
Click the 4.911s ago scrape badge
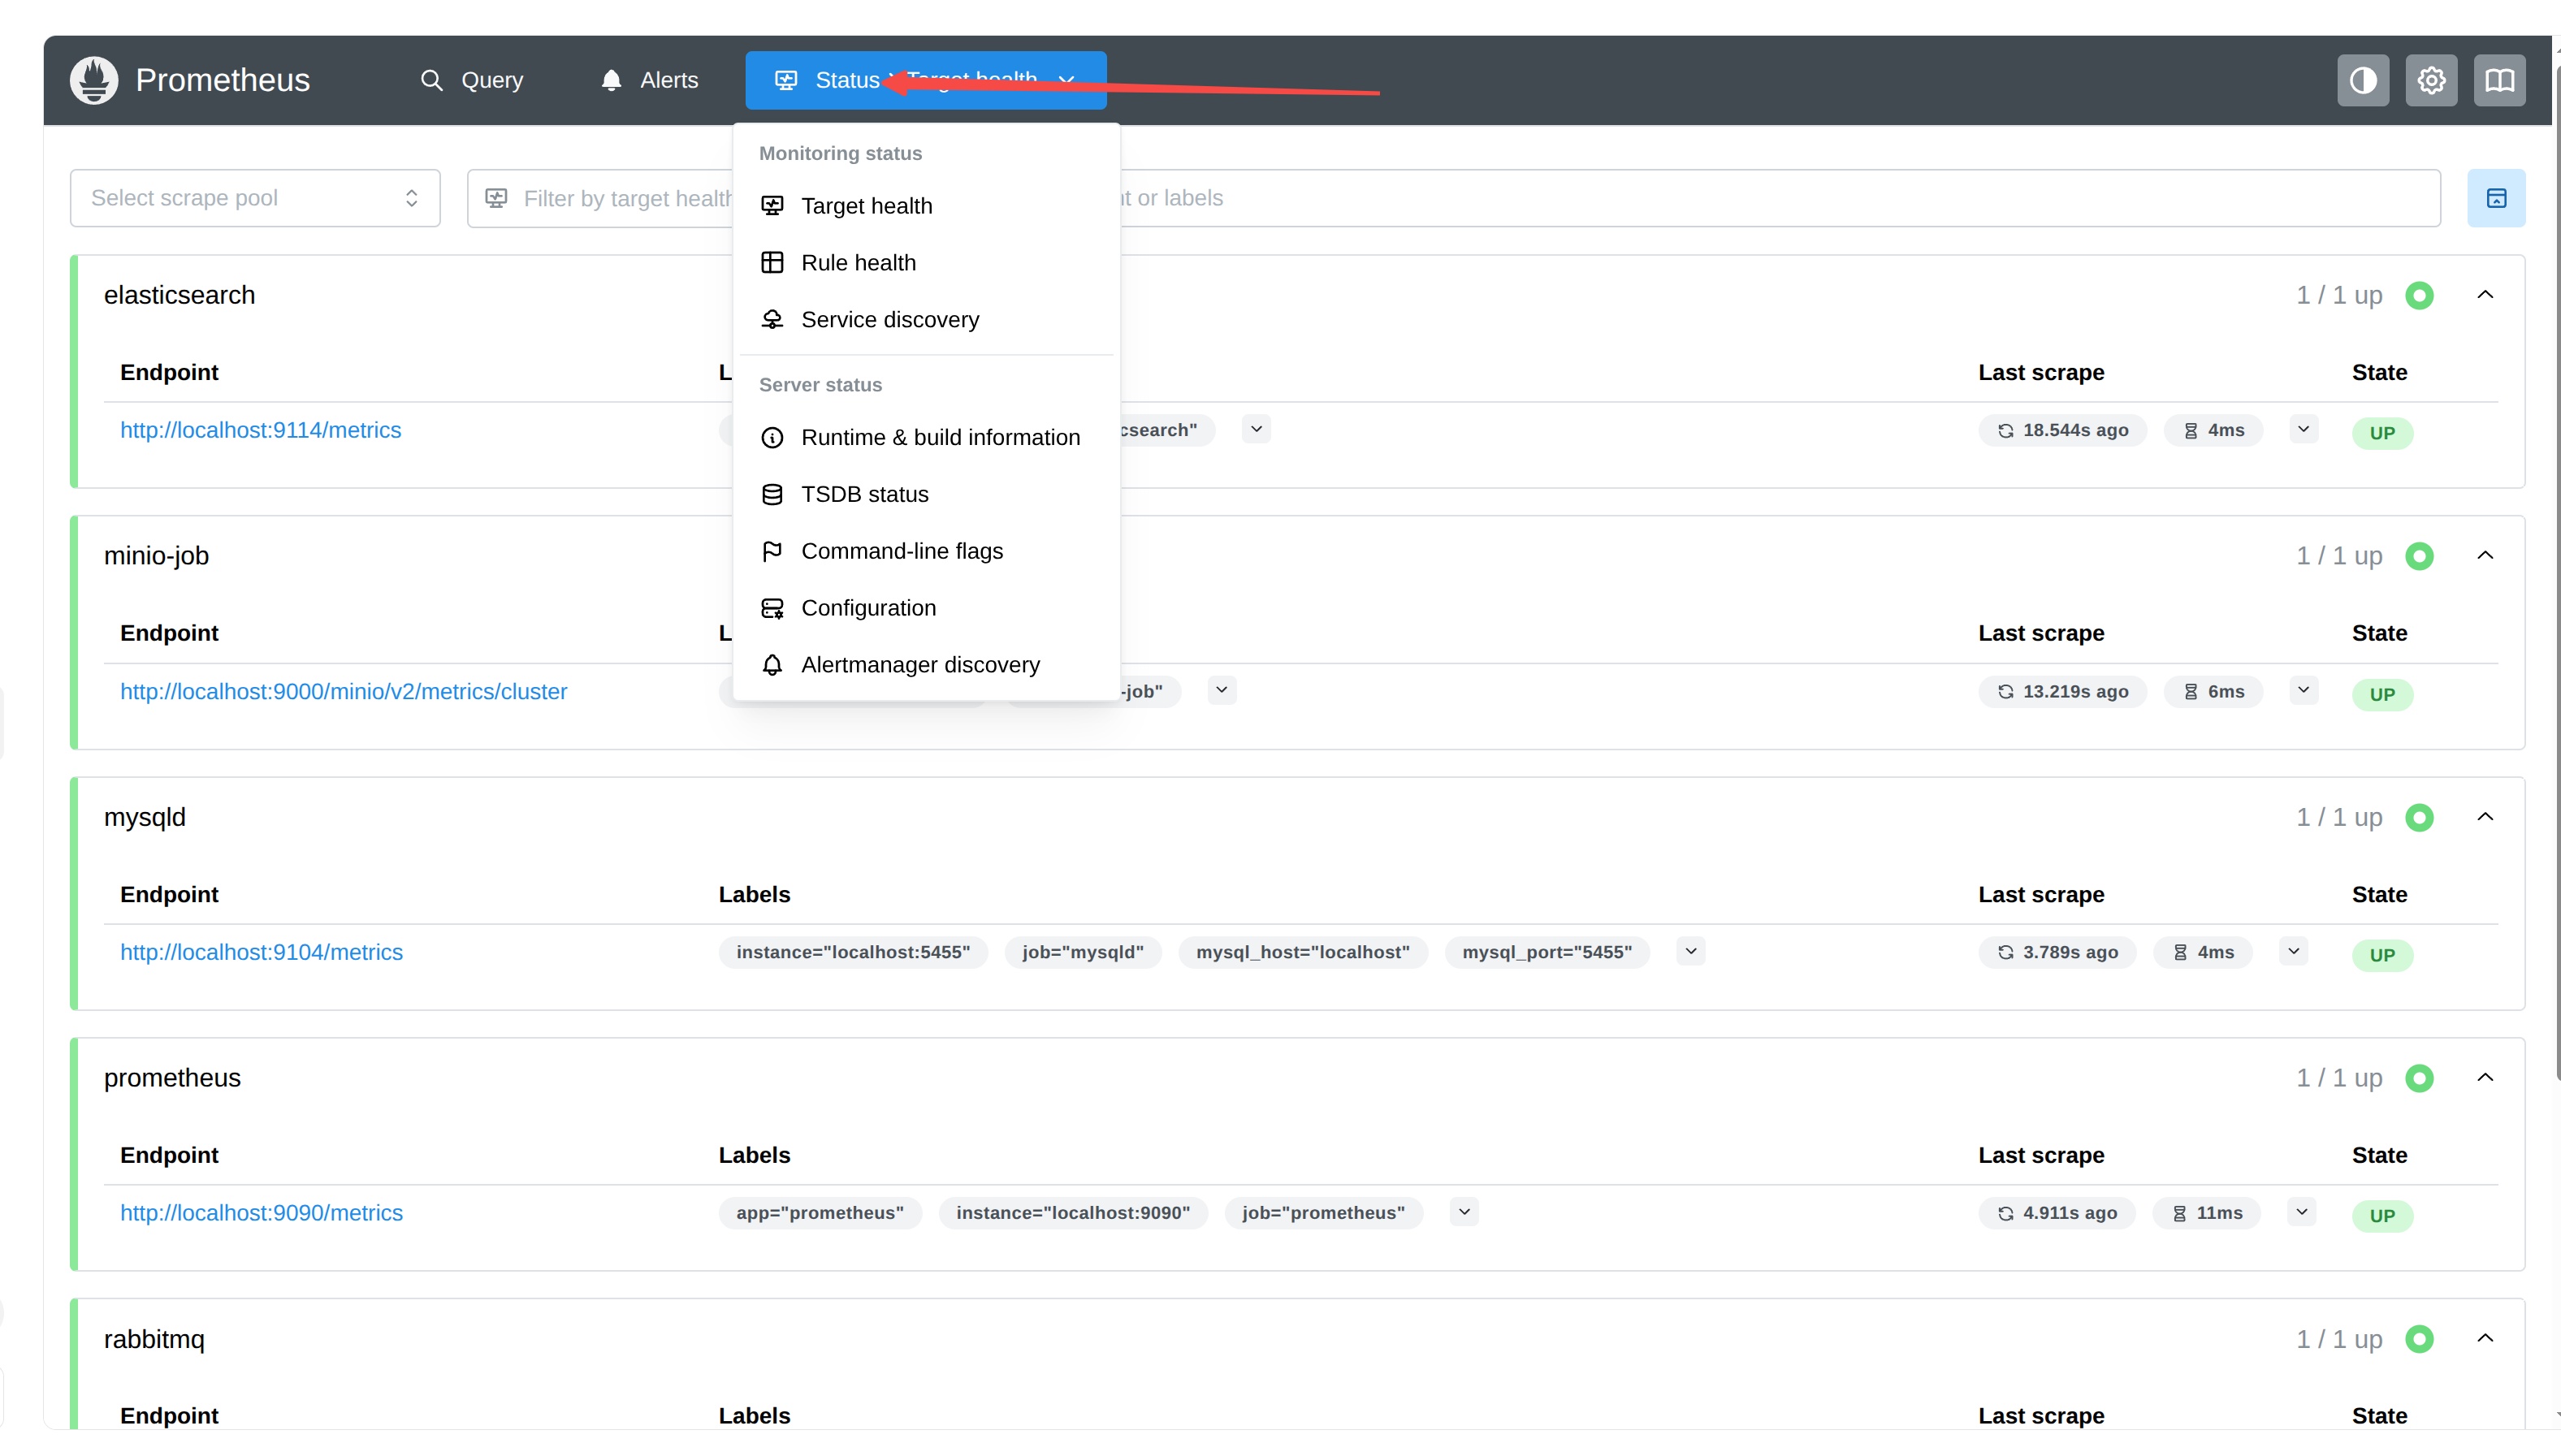(x=2056, y=1214)
